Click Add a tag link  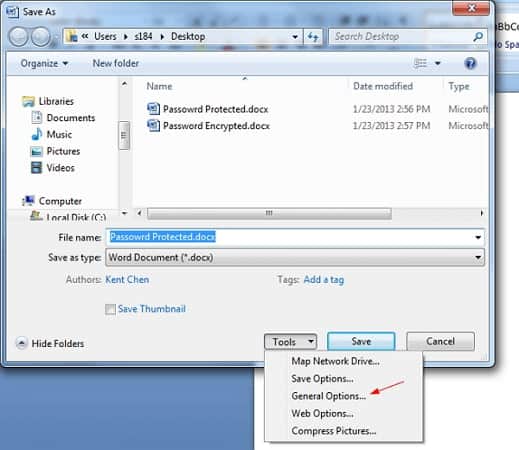[324, 280]
